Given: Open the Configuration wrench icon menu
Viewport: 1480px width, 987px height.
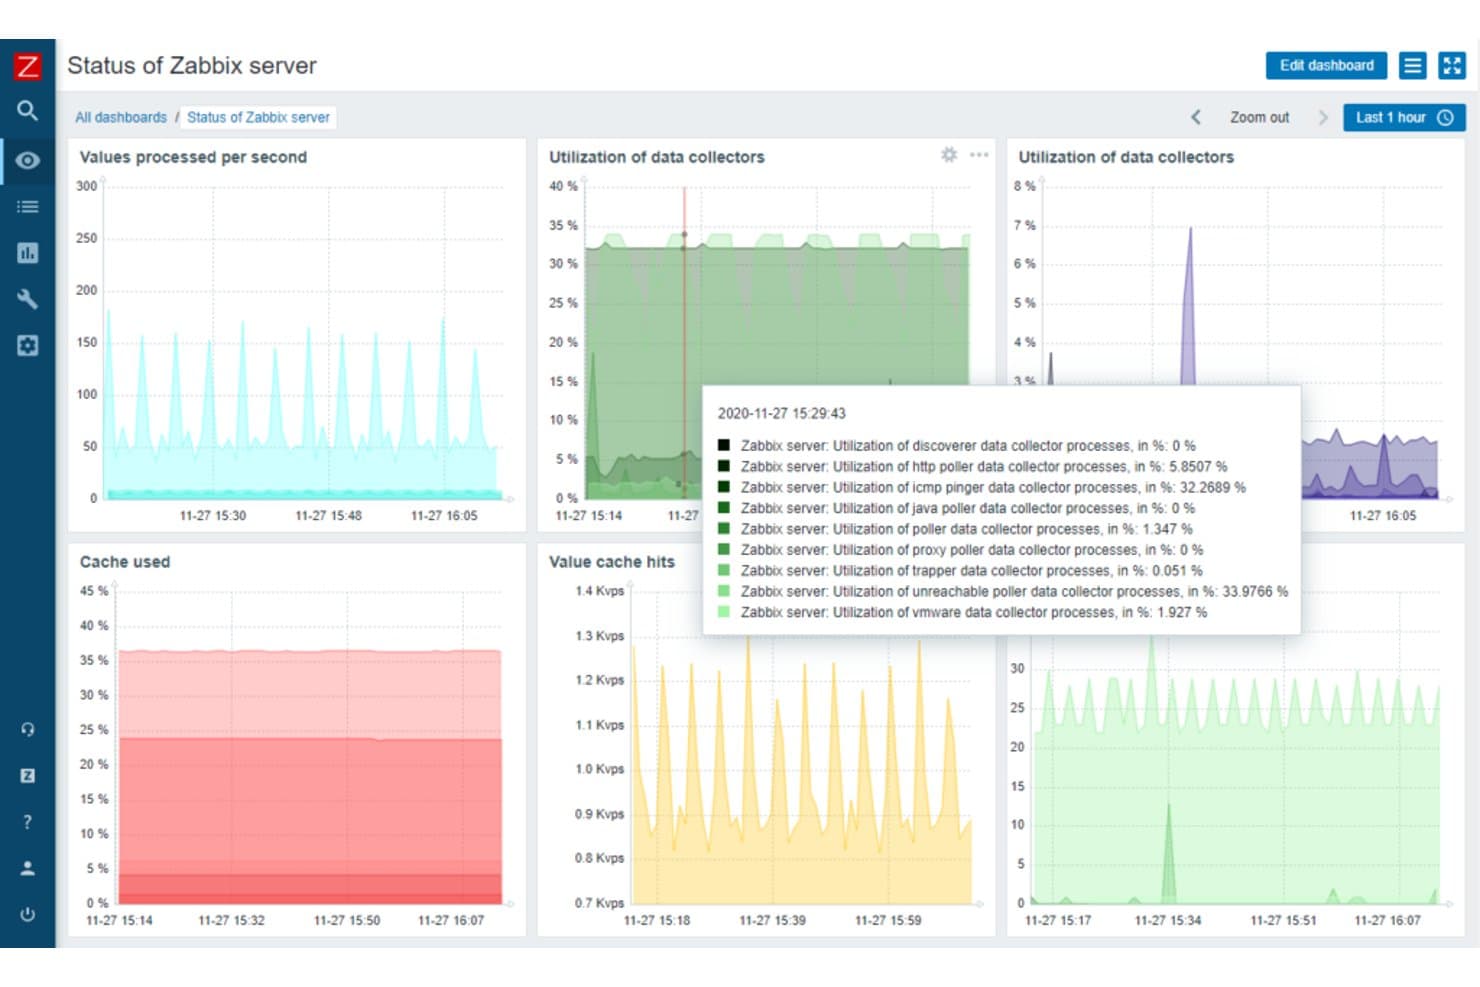Looking at the screenshot, I should point(27,299).
